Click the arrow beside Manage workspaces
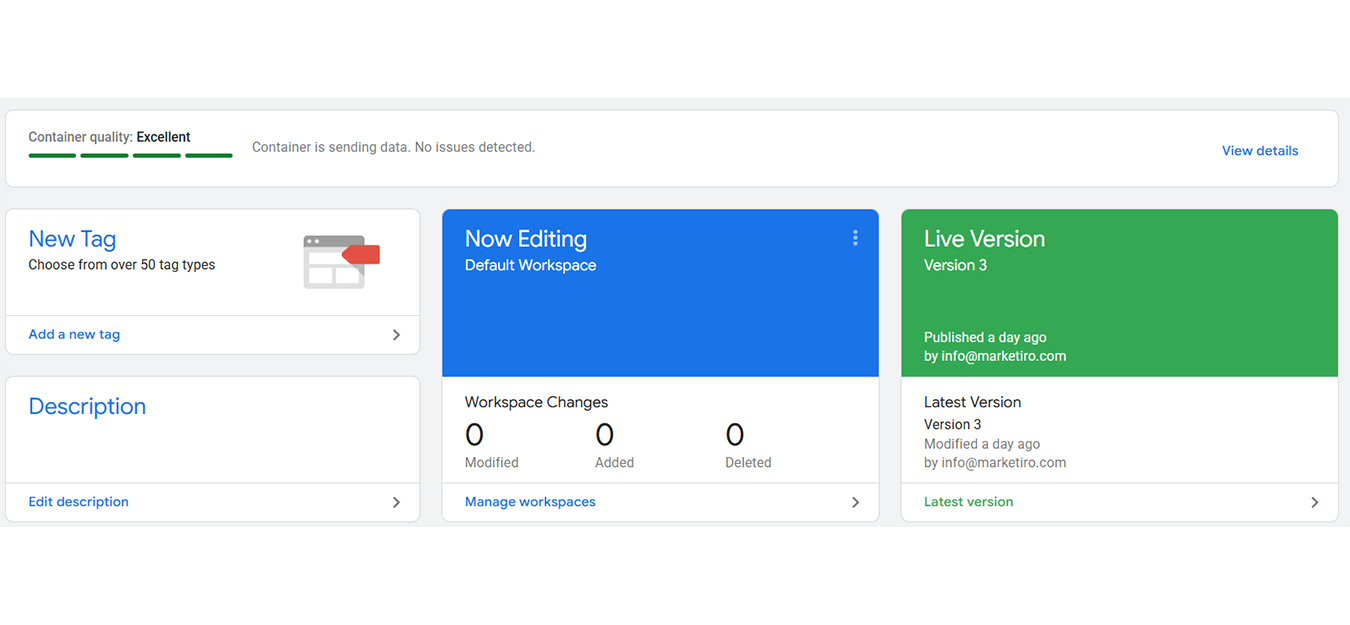 tap(855, 502)
